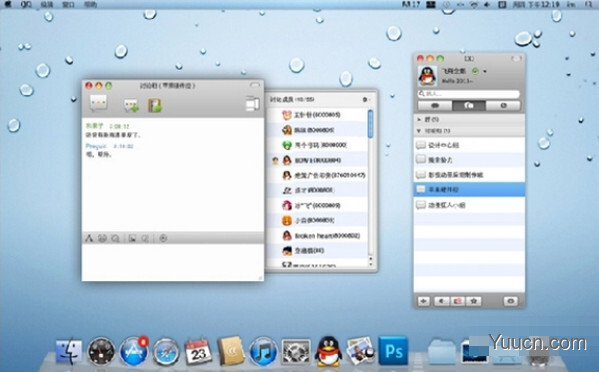Screen dimensions: 599x372
Task: Open the chat bubble icon in chat window toolbar
Action: (x=98, y=103)
